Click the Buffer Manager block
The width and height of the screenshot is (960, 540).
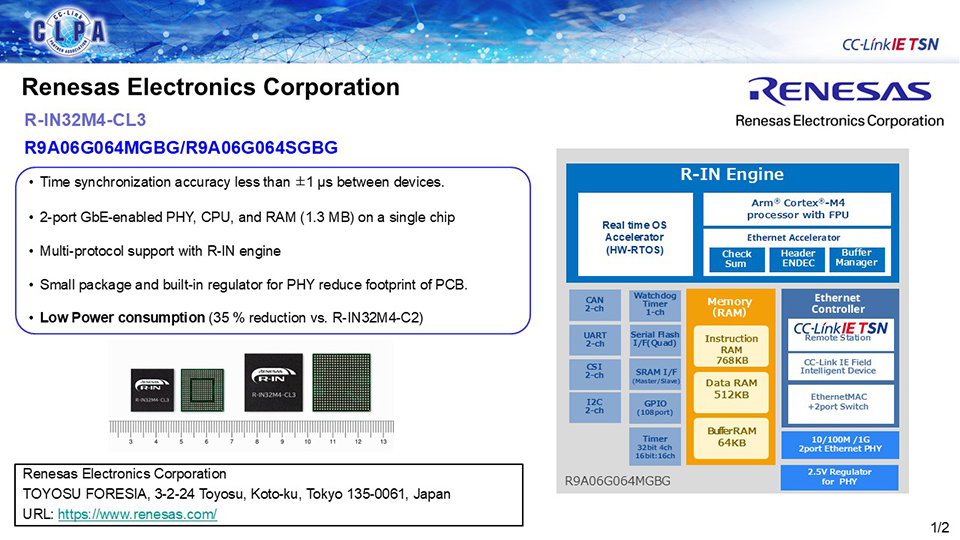pyautogui.click(x=857, y=258)
